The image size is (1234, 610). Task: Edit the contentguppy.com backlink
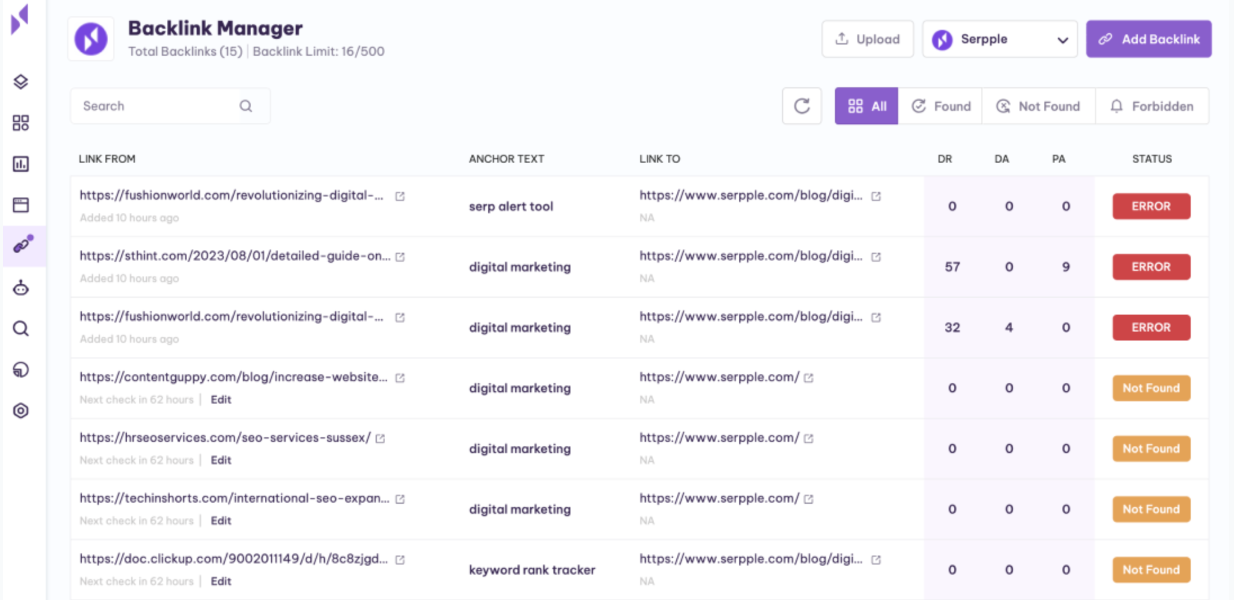pos(221,399)
